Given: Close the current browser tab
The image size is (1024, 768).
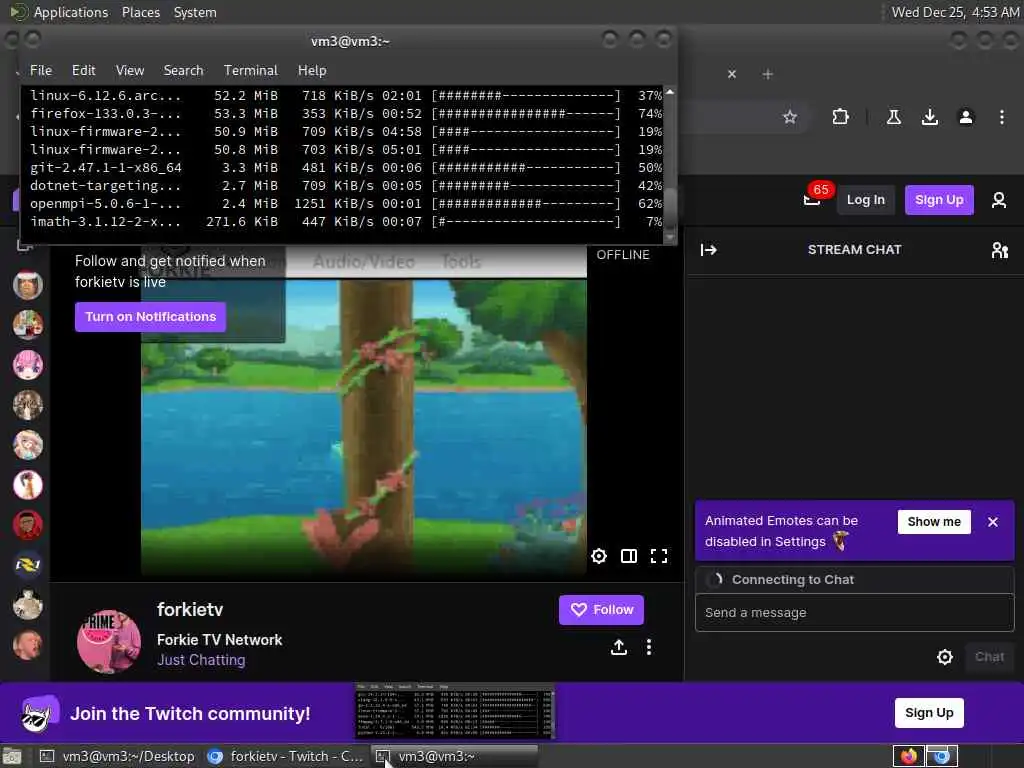Looking at the screenshot, I should [732, 74].
